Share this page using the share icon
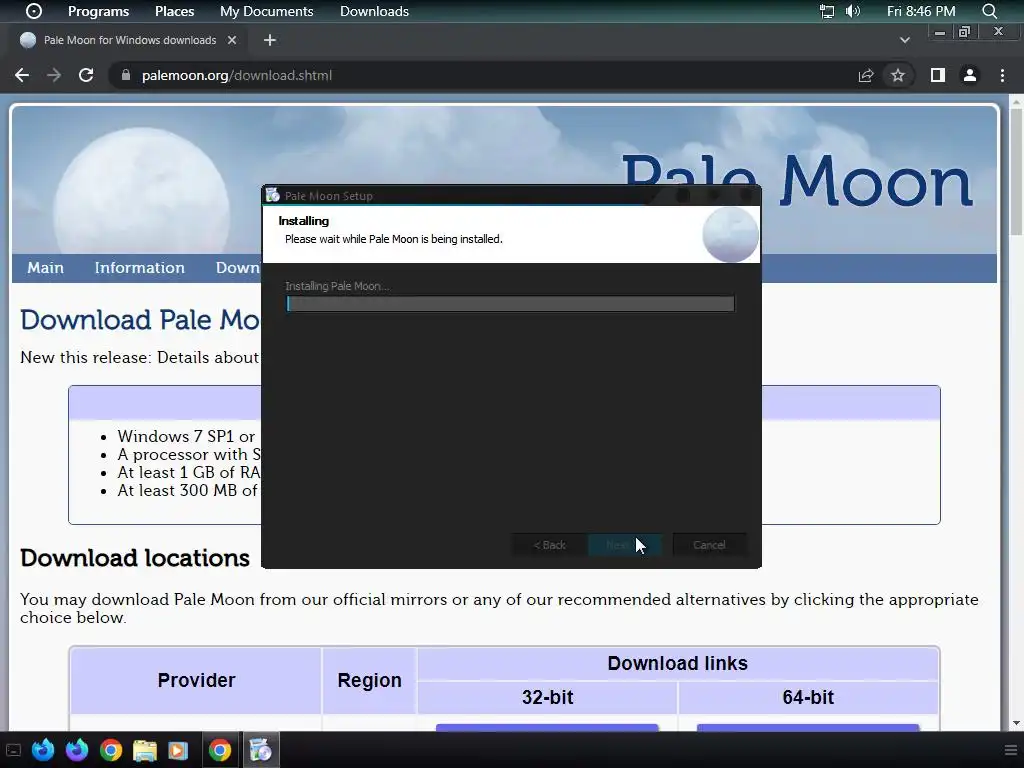 [x=866, y=75]
